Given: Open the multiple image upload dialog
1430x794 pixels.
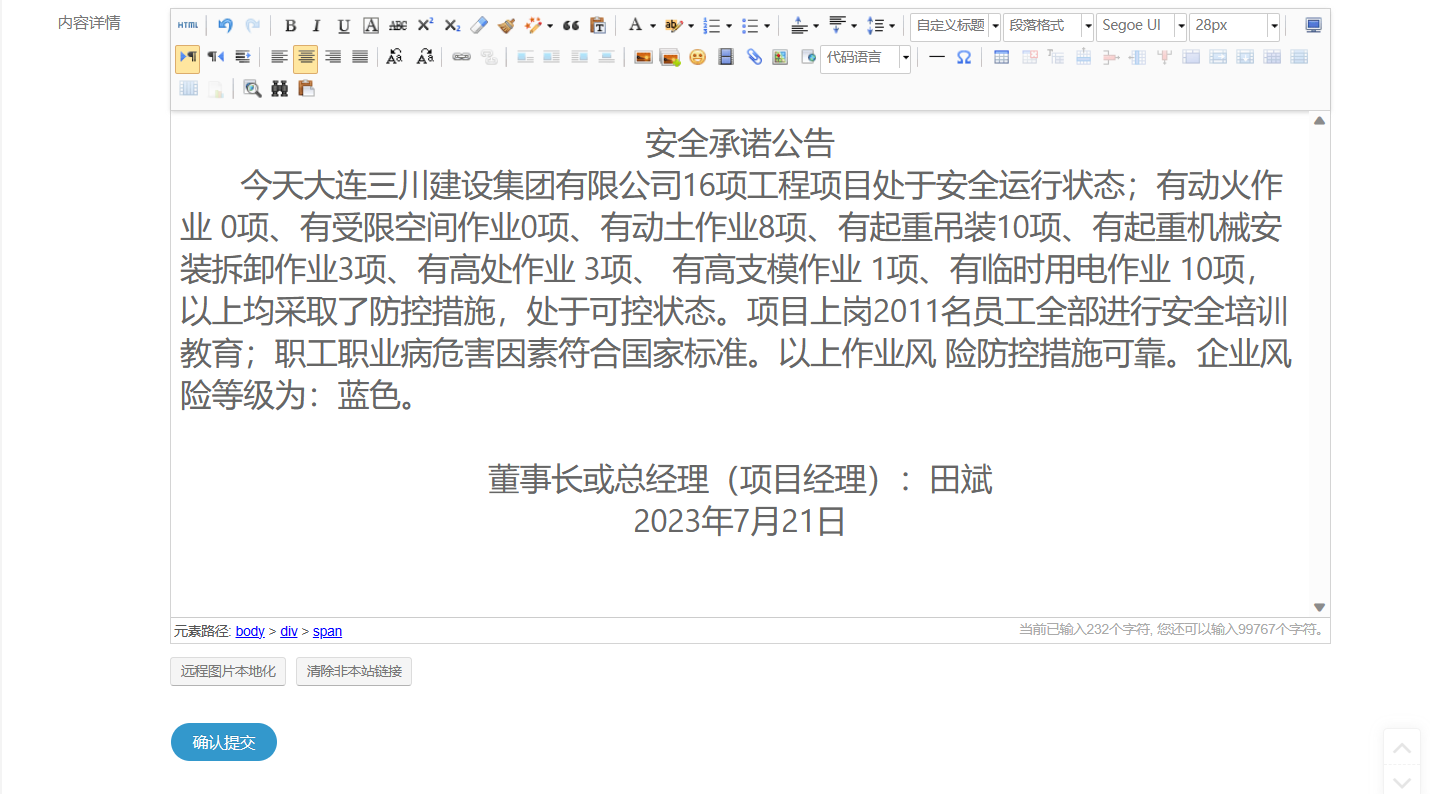Looking at the screenshot, I should coord(670,57).
